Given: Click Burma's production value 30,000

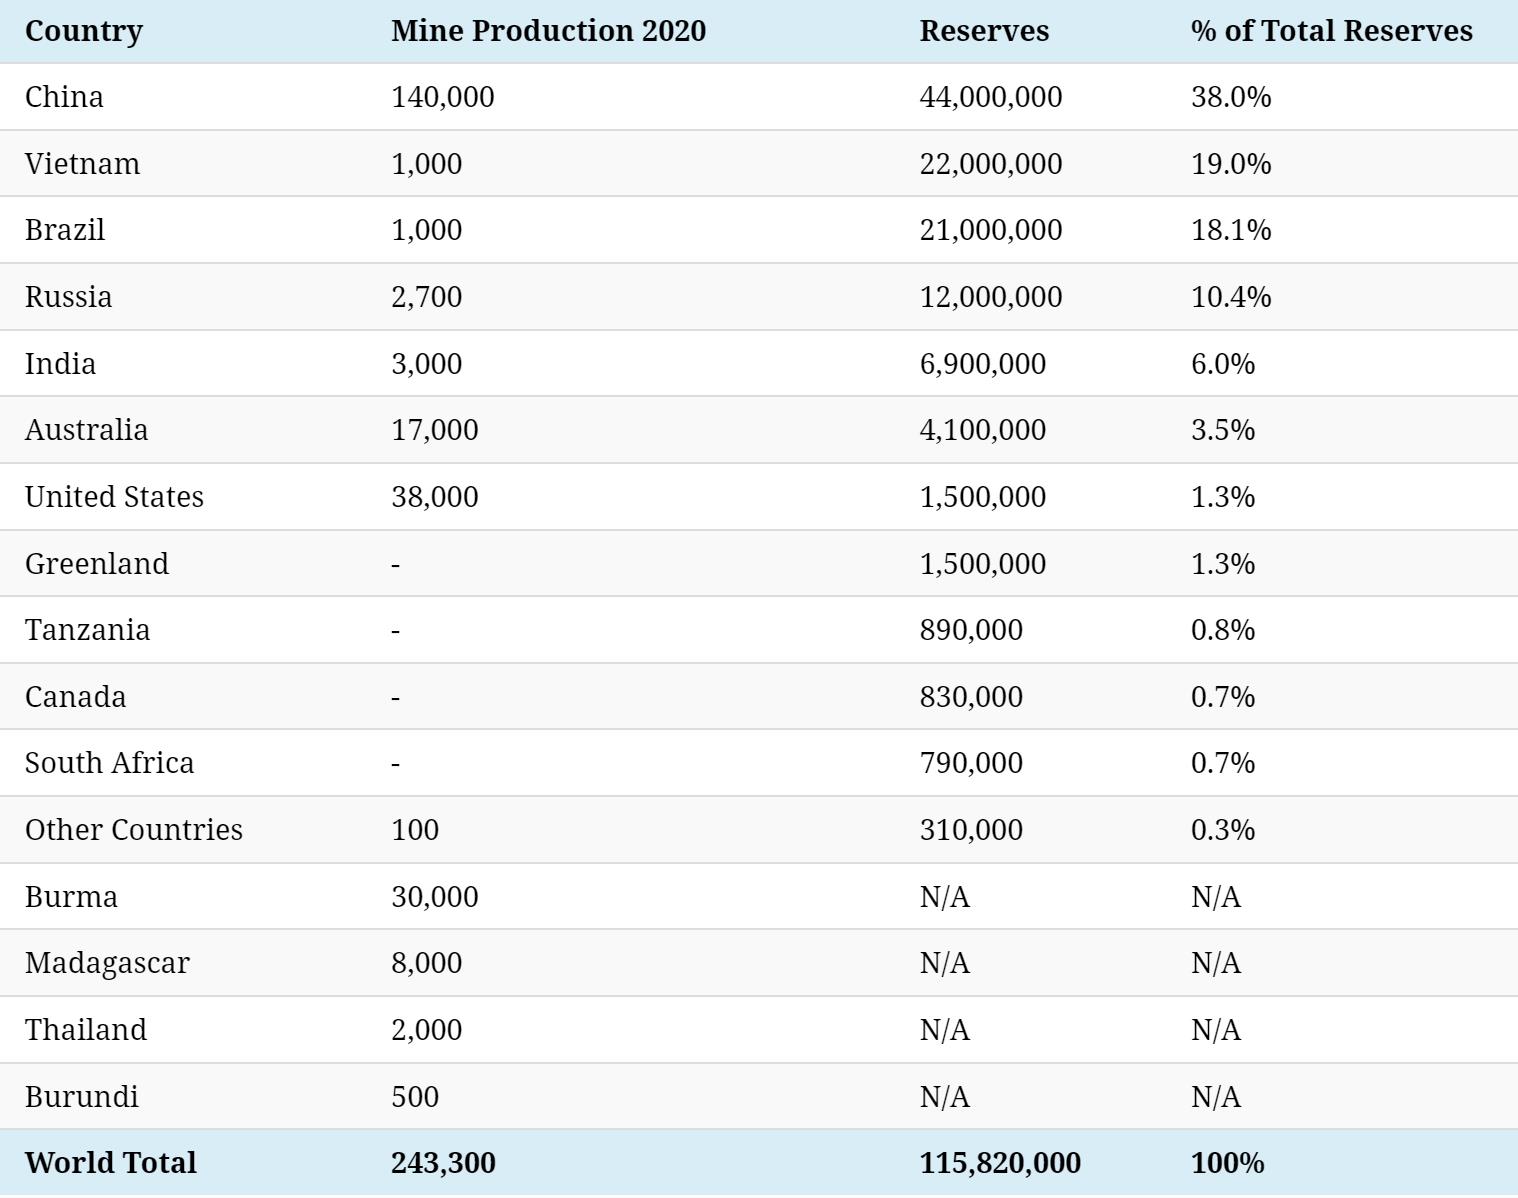Looking at the screenshot, I should (435, 896).
